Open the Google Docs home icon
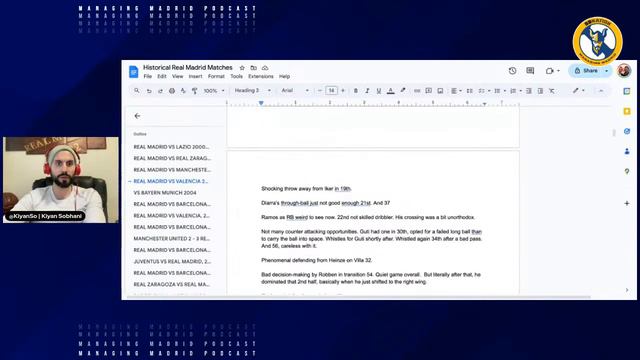 coord(133,72)
